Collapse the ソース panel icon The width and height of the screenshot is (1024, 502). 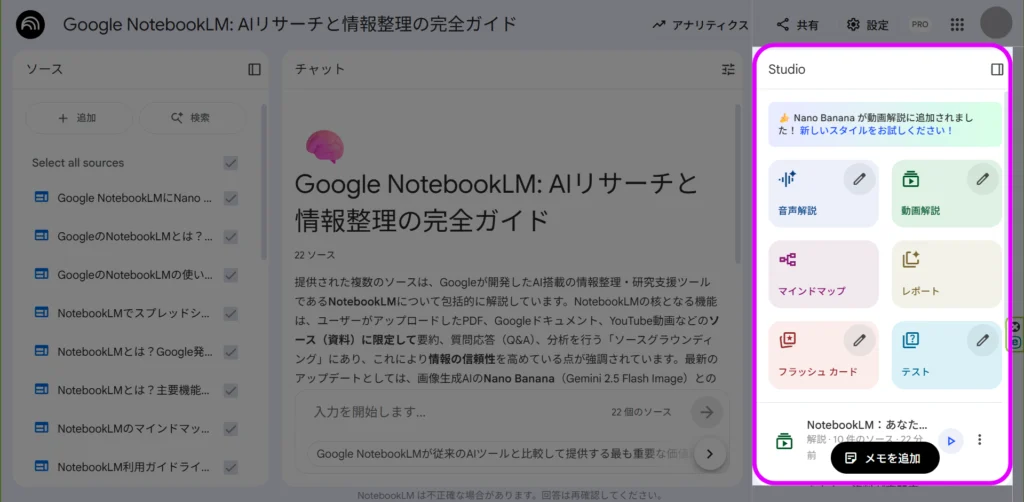255,69
